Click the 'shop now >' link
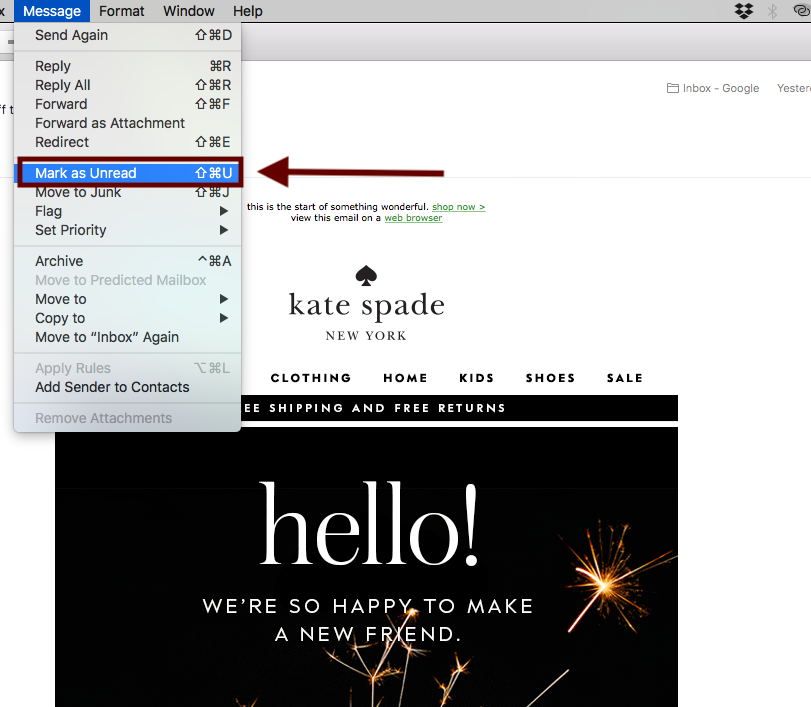 (x=458, y=207)
